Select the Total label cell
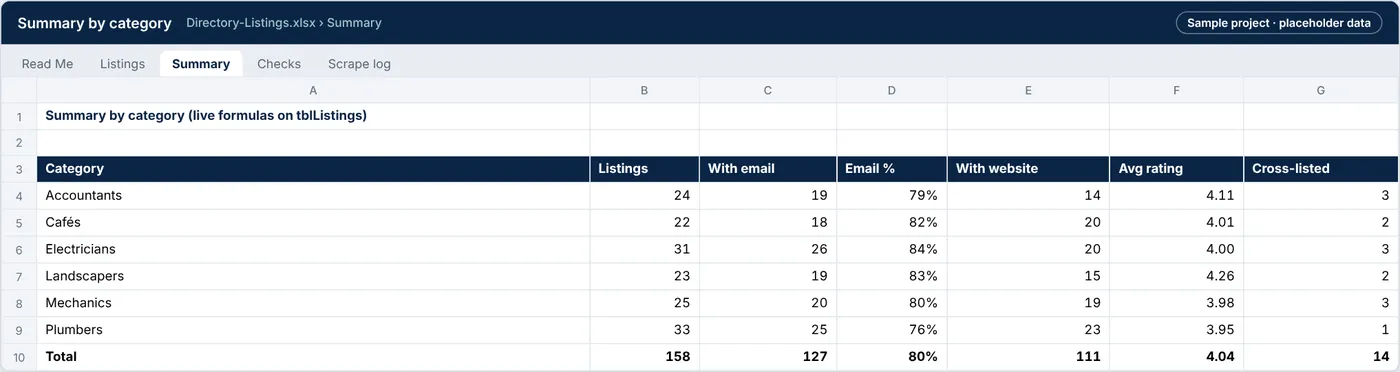The image size is (1400, 372). pyautogui.click(x=313, y=357)
